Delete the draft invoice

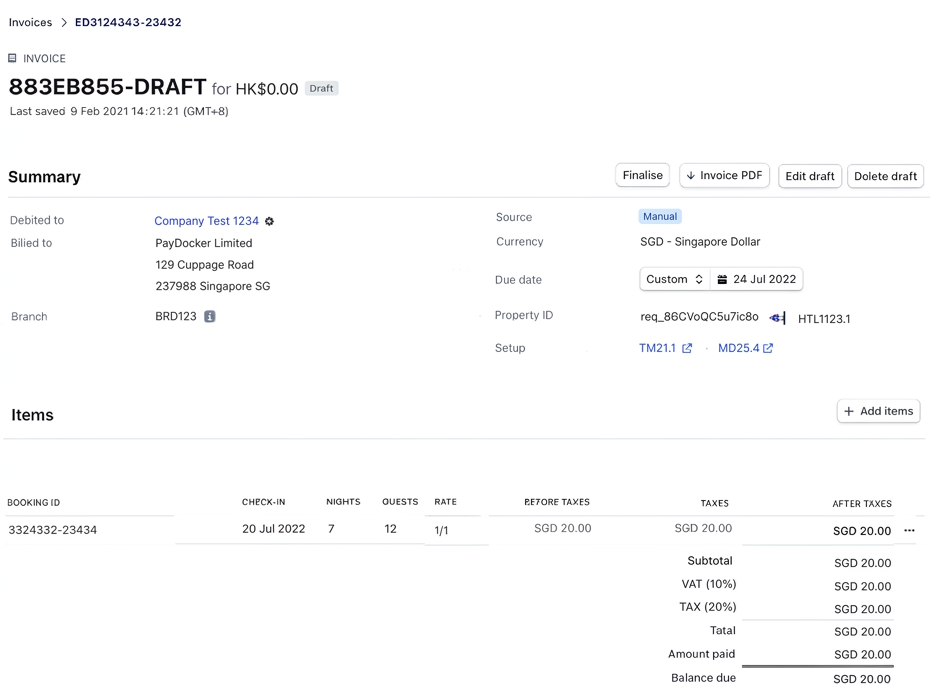click(x=885, y=176)
